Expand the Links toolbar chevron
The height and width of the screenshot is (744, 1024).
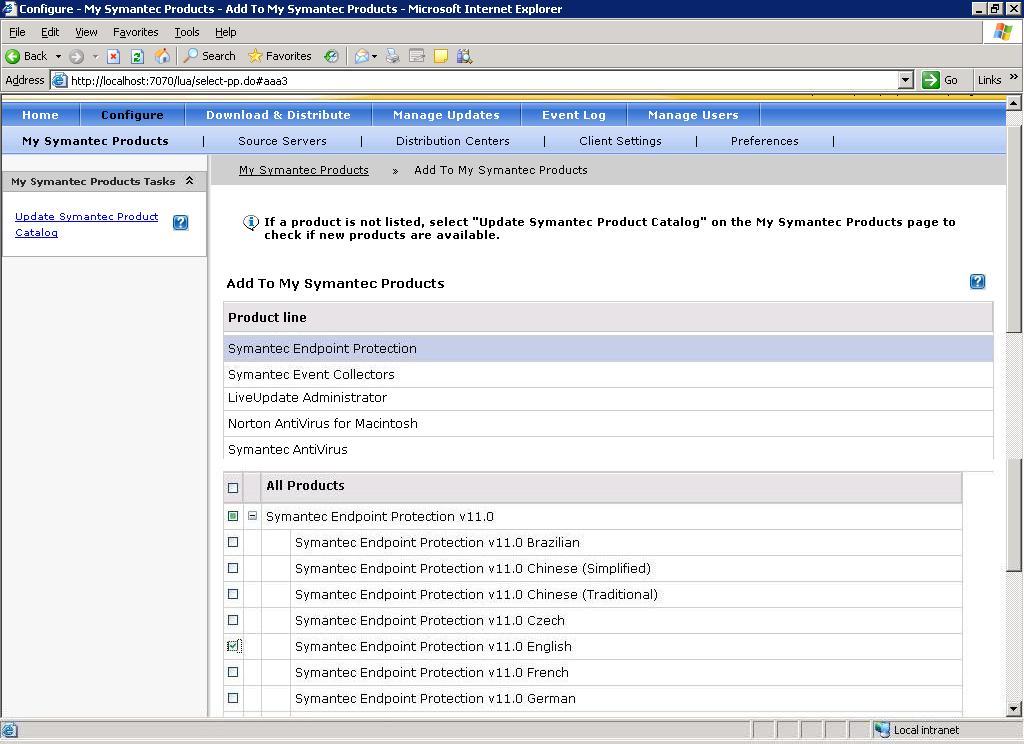click(x=1014, y=77)
